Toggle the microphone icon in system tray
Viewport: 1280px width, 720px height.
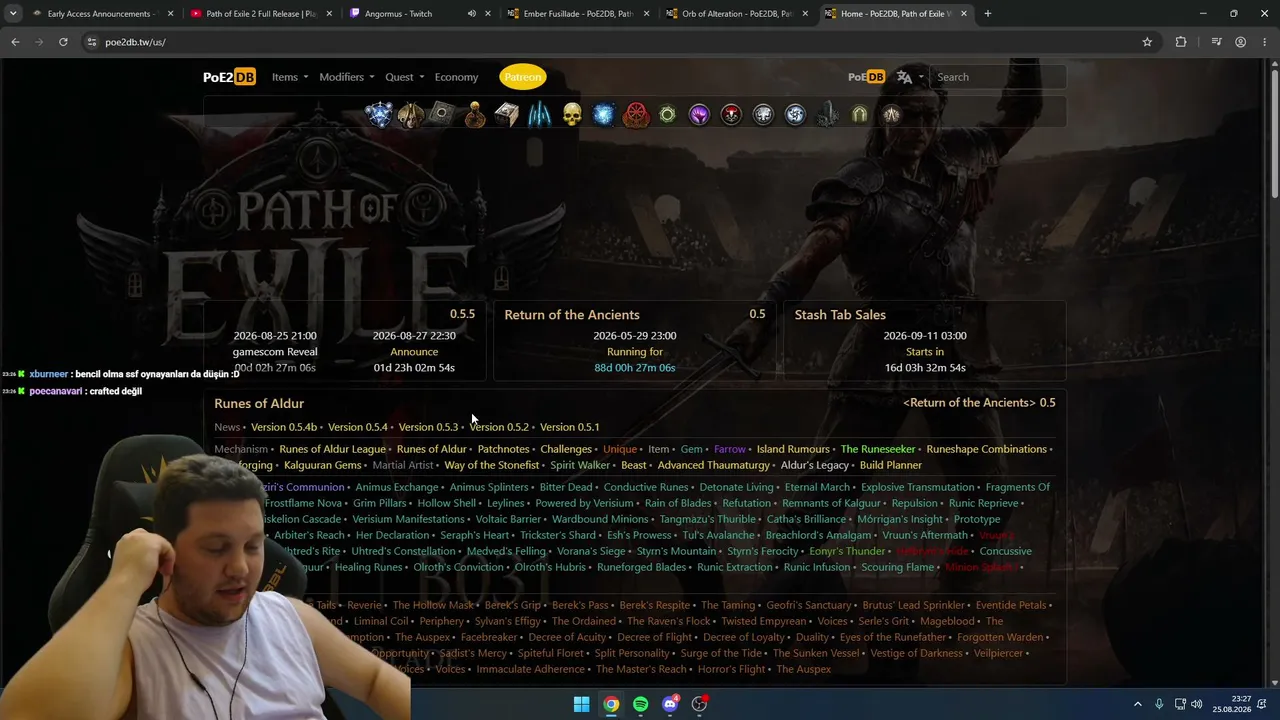click(x=1159, y=704)
